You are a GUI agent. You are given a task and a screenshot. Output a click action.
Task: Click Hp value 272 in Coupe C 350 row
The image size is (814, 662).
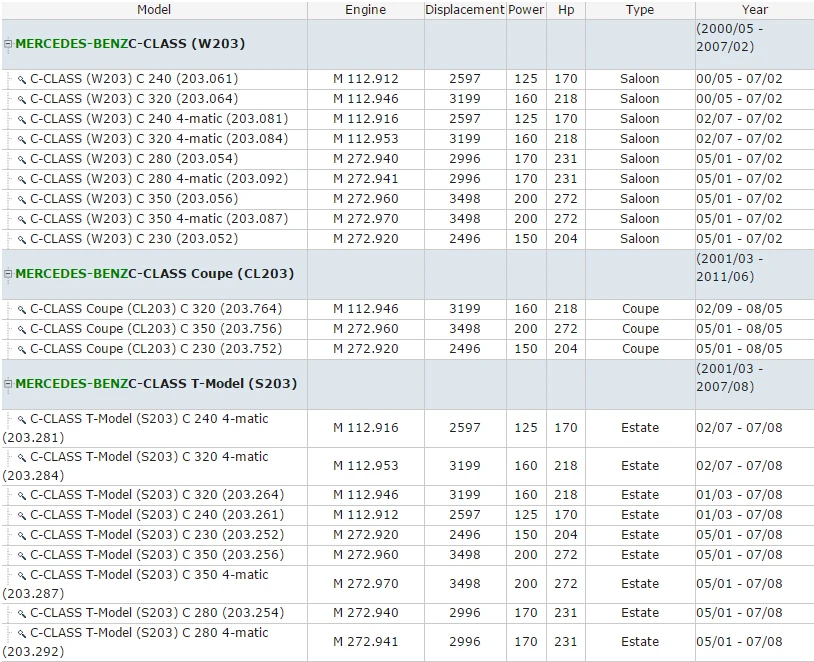click(566, 329)
